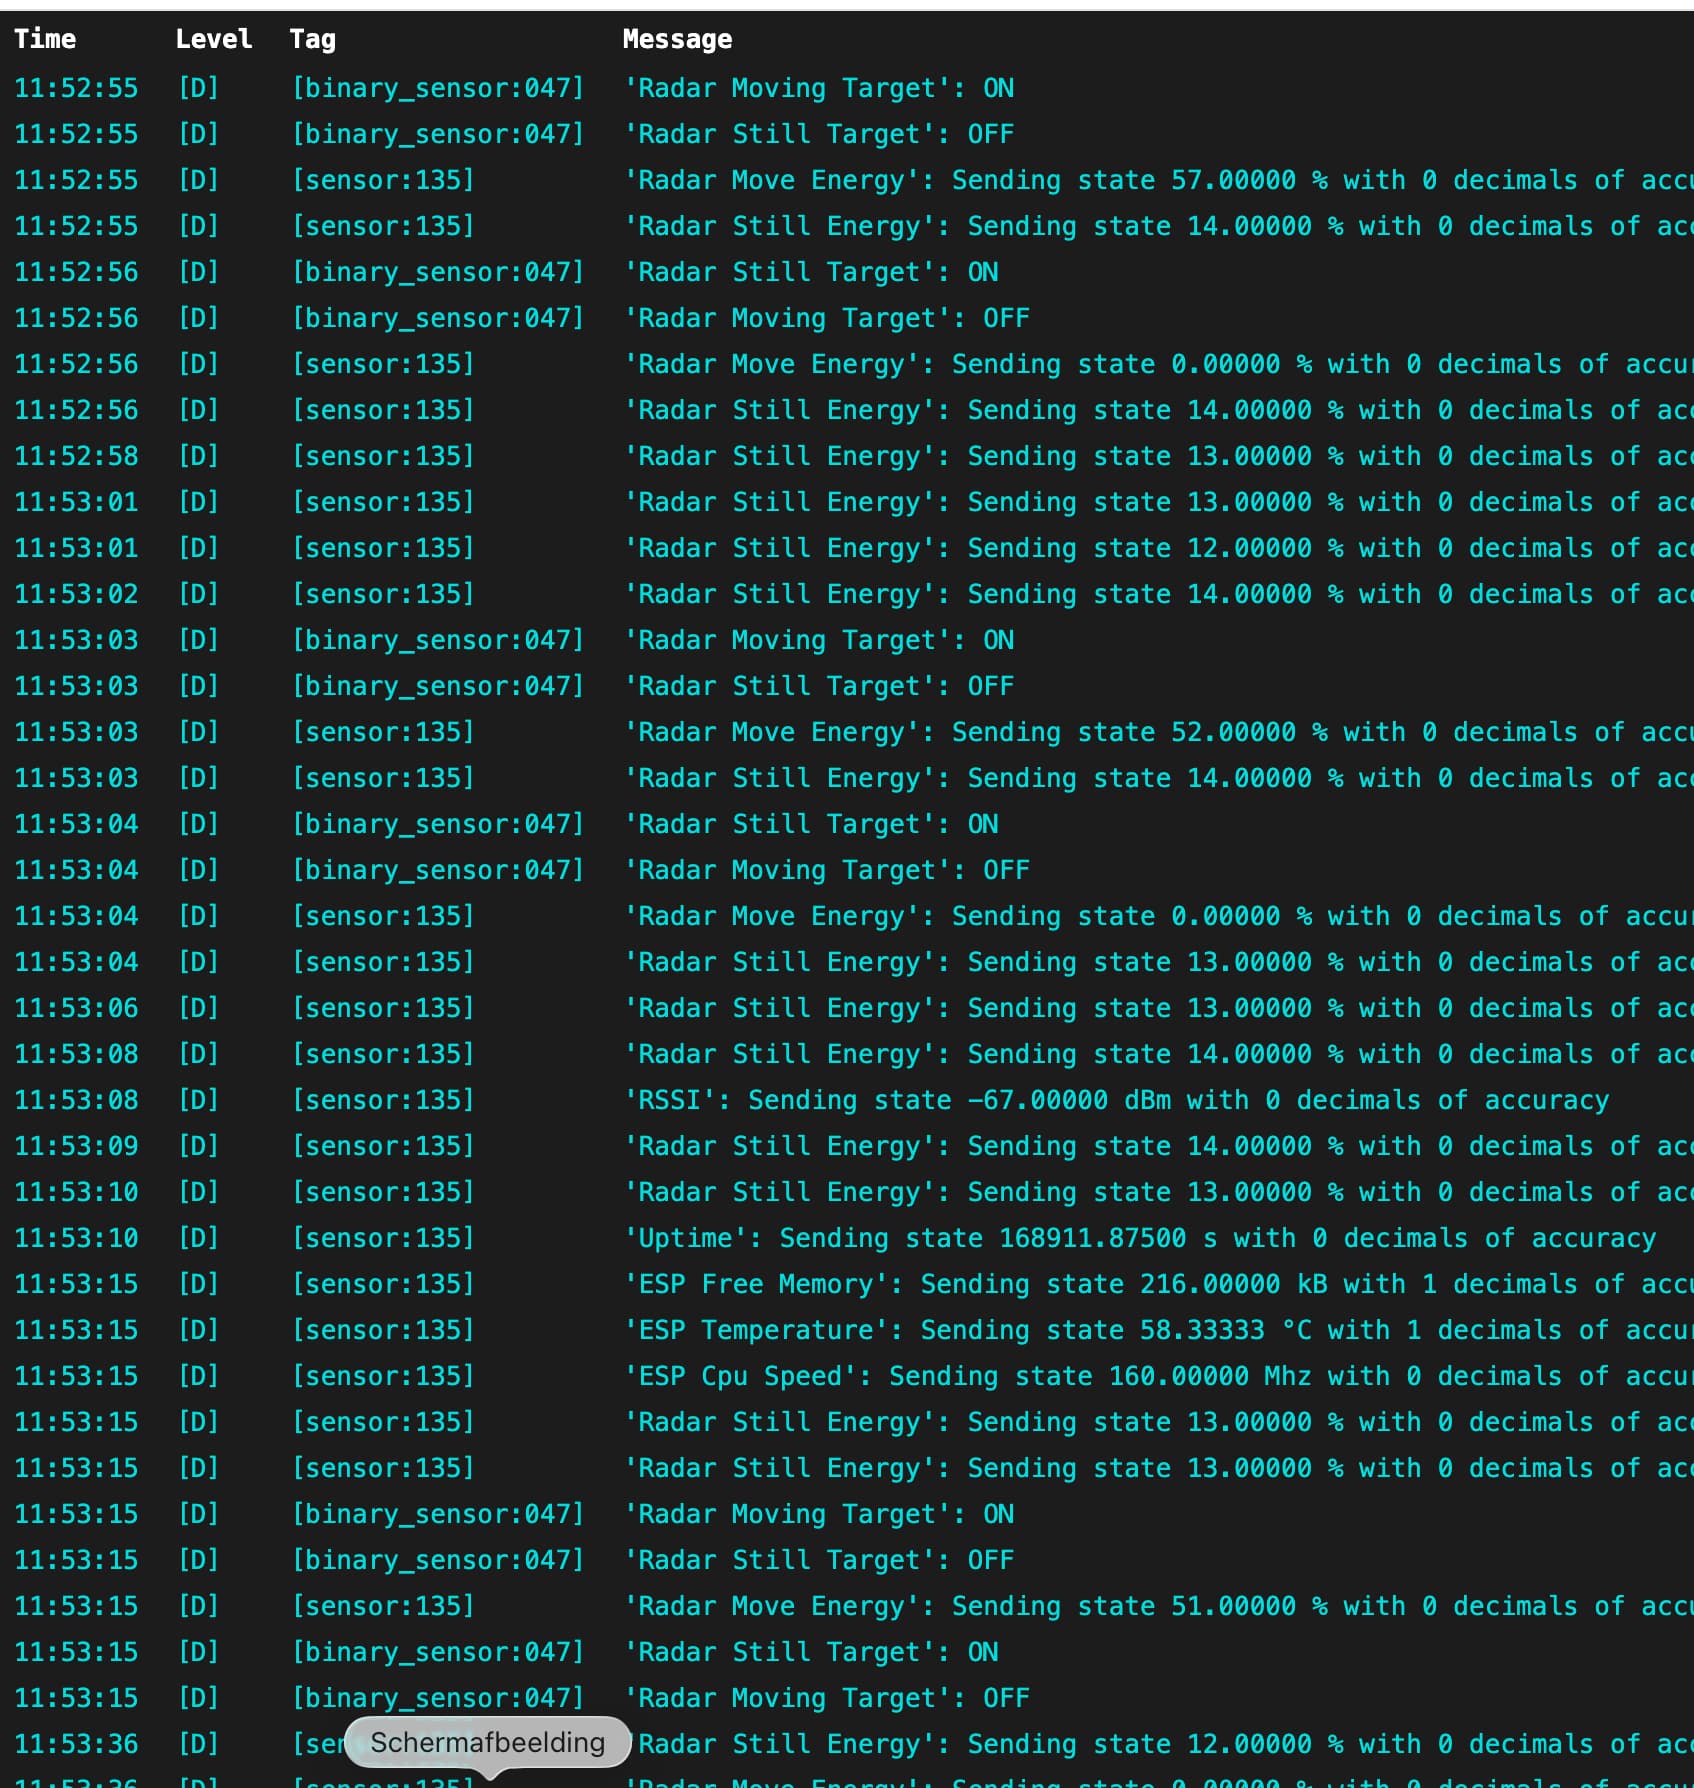
Task: Click the Schermafbeelding tooltip bubble
Action: (x=487, y=1743)
